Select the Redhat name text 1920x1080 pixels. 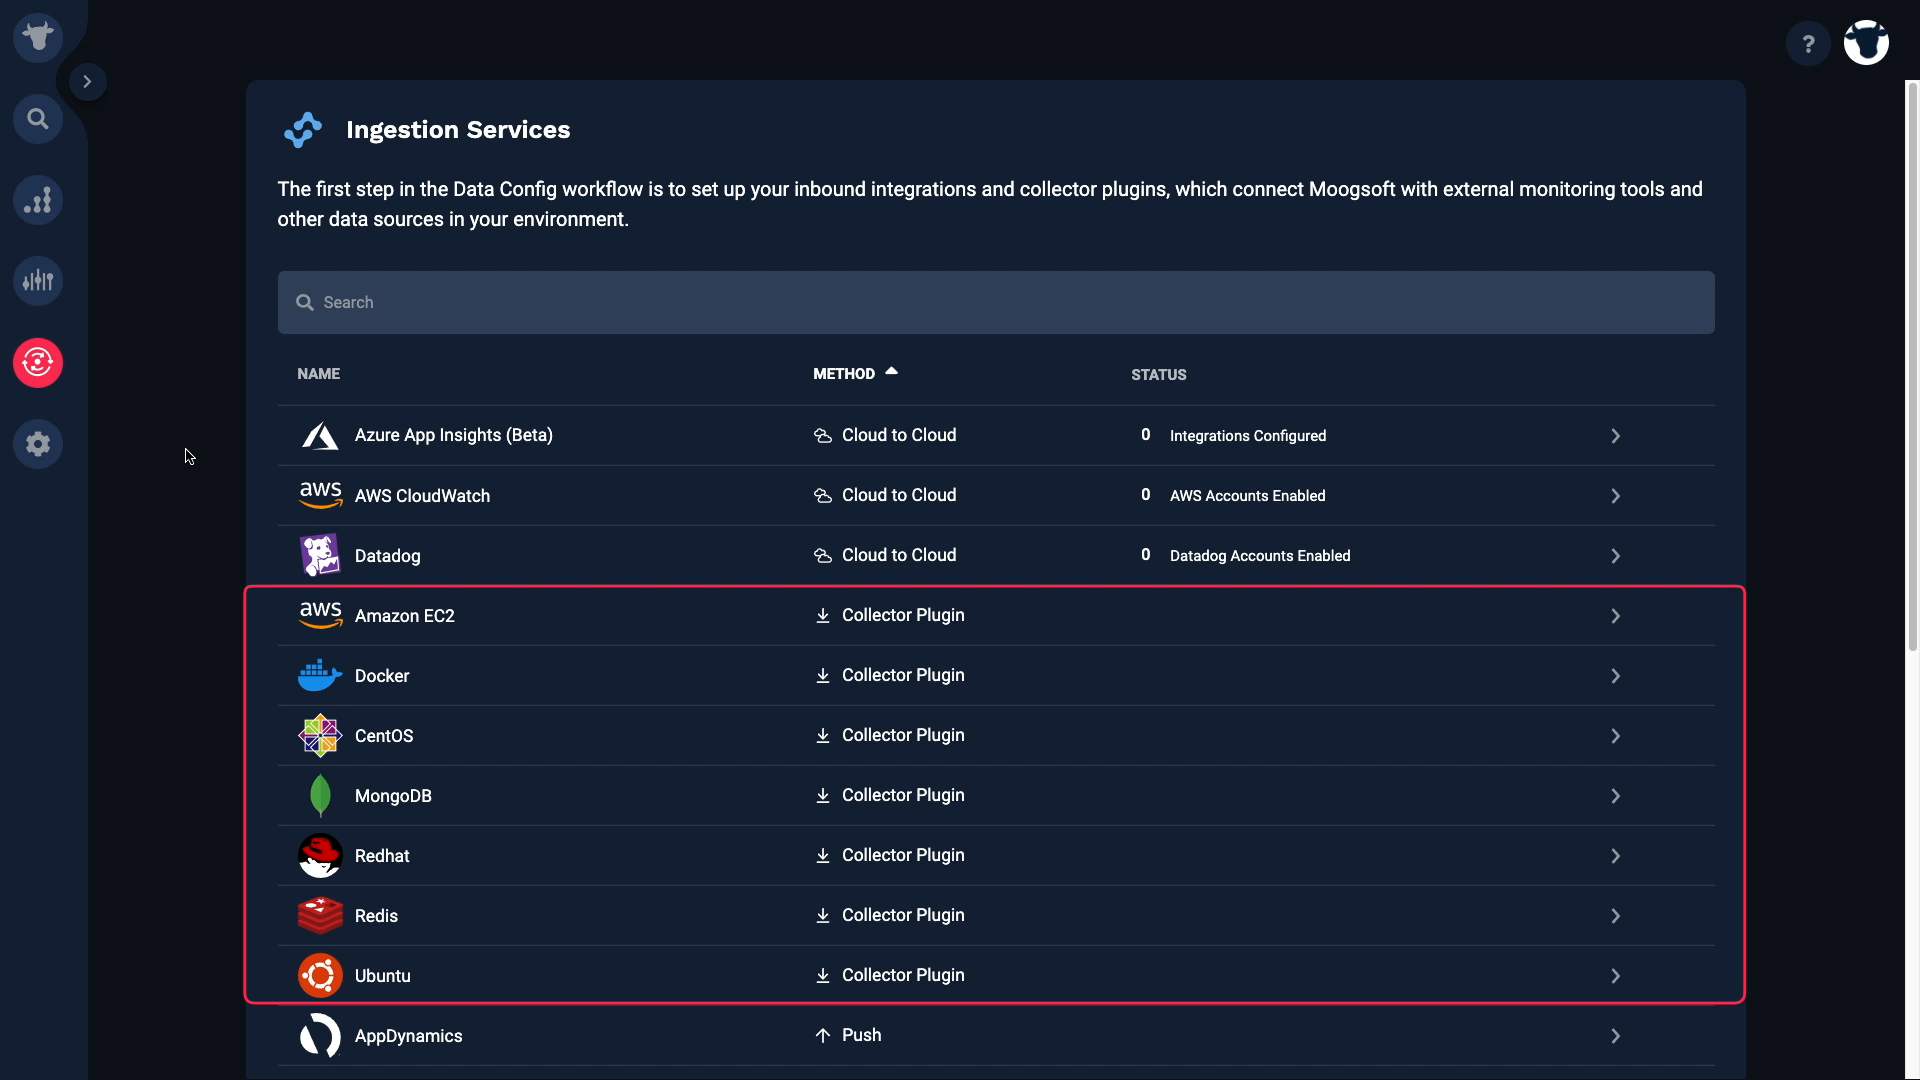(x=382, y=856)
